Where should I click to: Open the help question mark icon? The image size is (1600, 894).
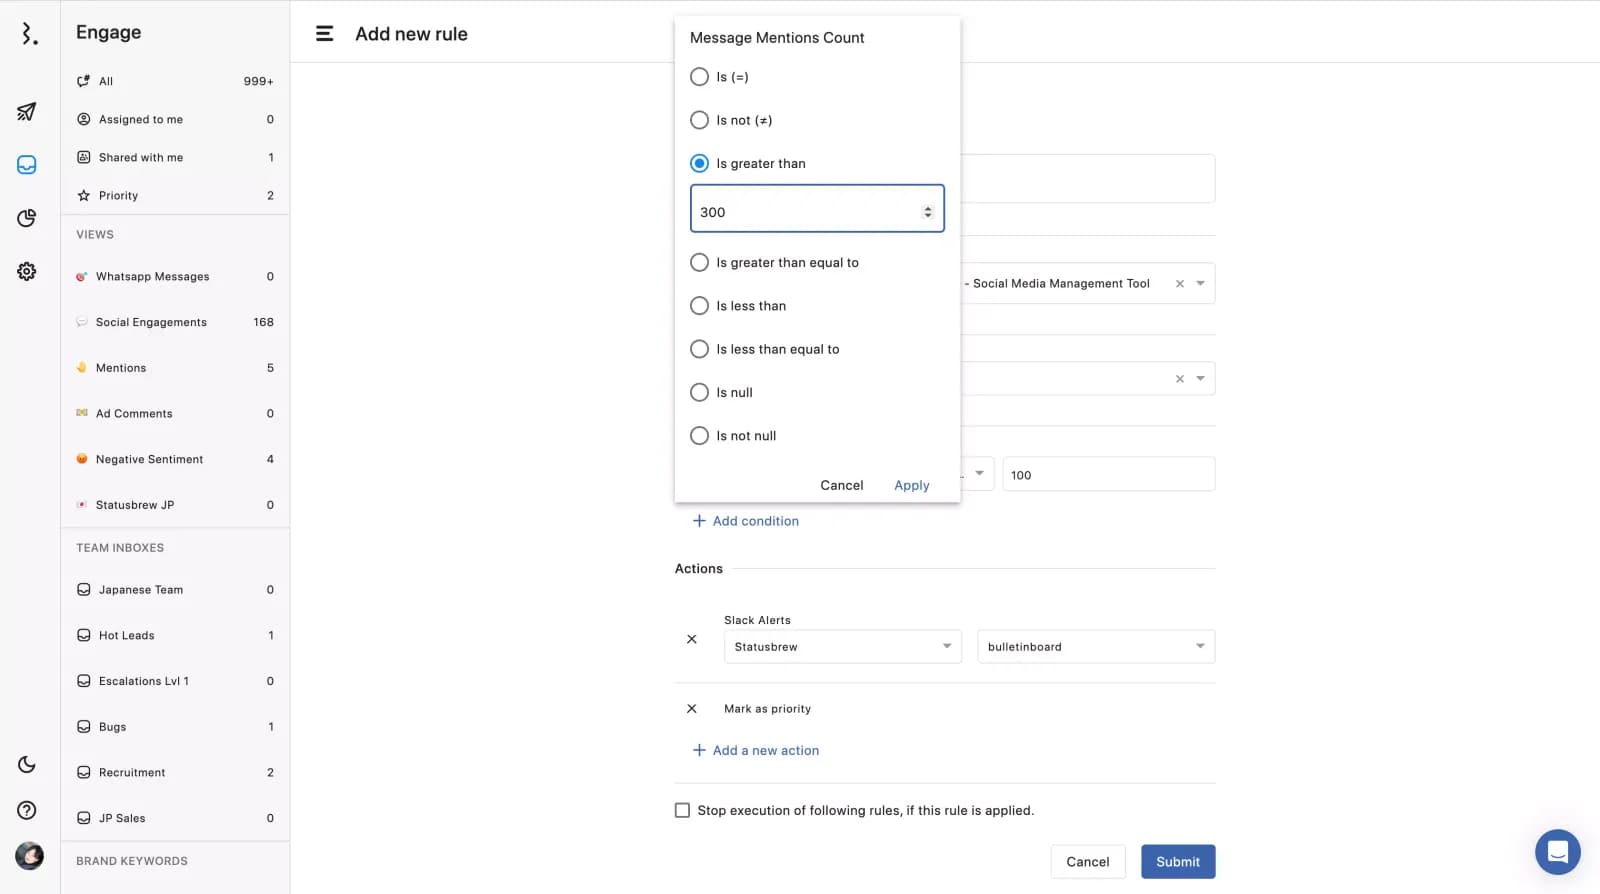pos(27,810)
